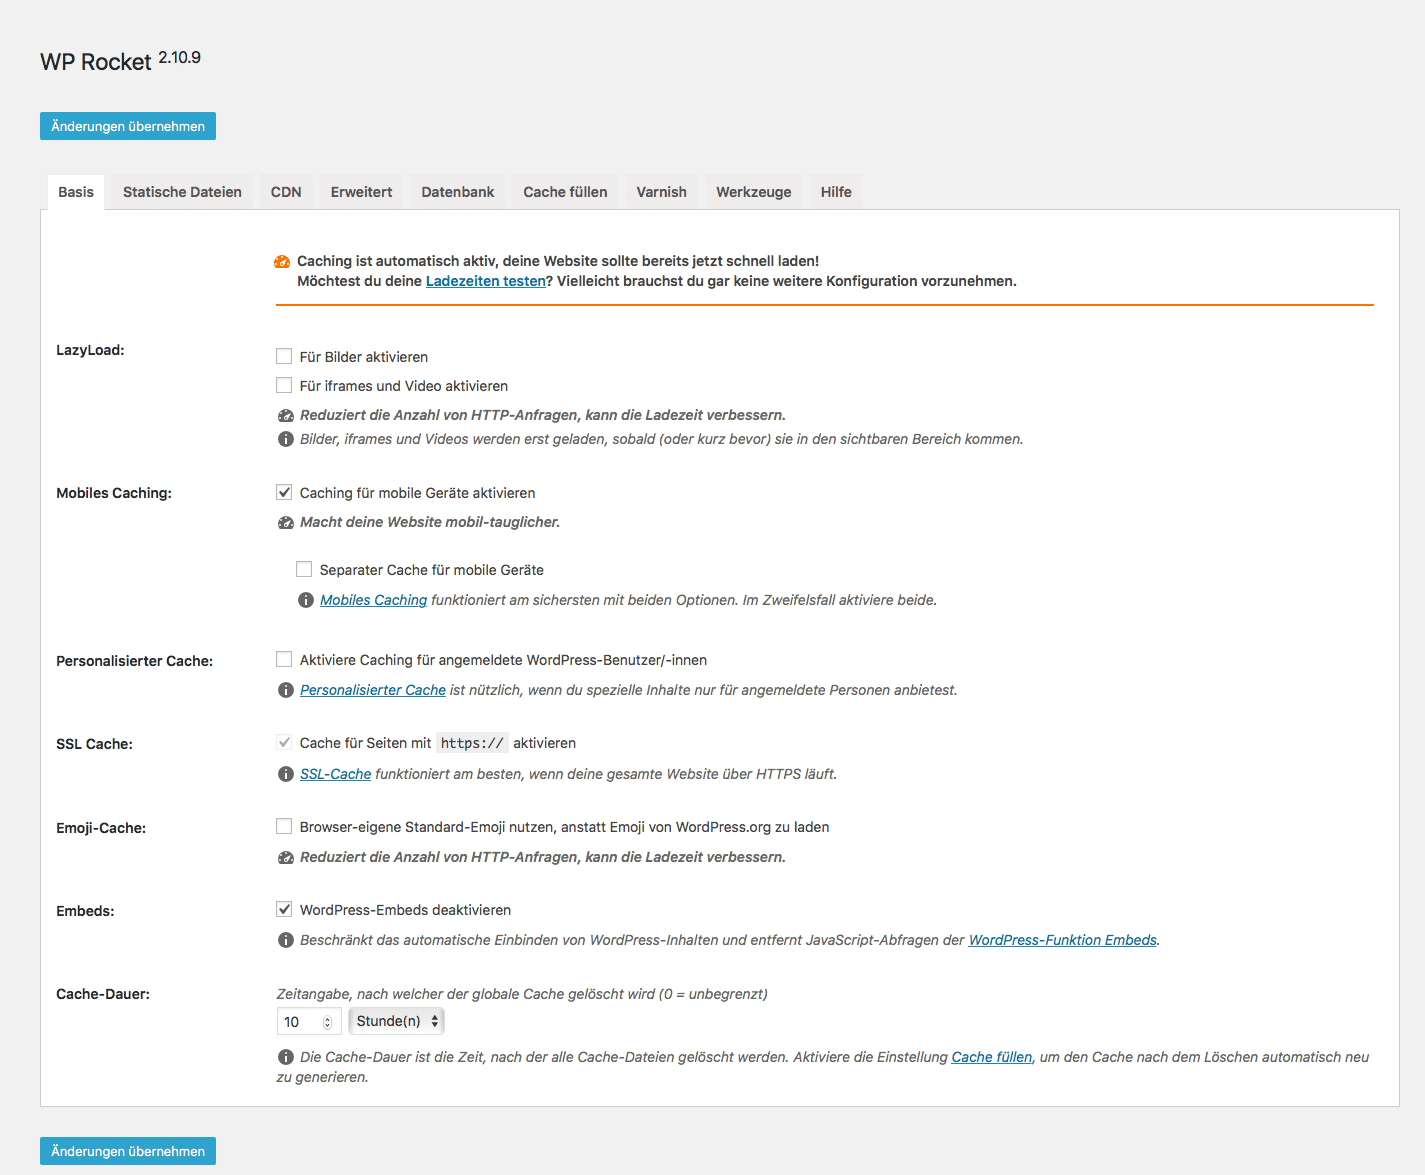Uncheck 'Caching für mobile Geräte aktivieren'
Viewport: 1425px width, 1175px height.
284,492
